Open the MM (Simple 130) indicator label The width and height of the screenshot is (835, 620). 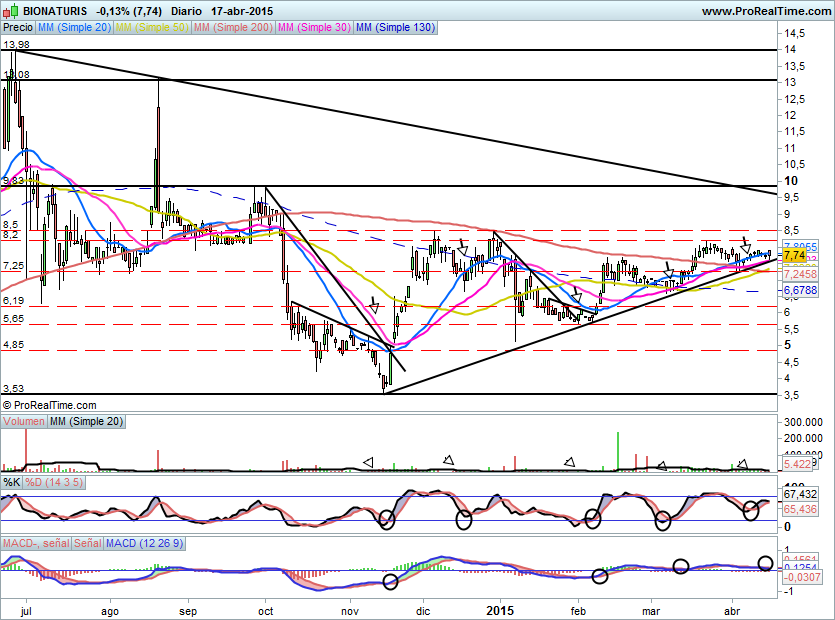(395, 27)
